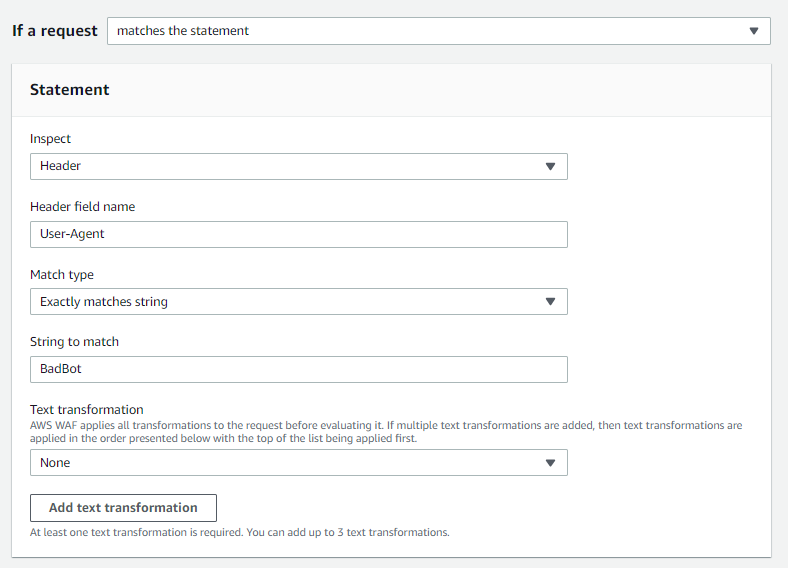Click the 'If a request' label

[55, 31]
